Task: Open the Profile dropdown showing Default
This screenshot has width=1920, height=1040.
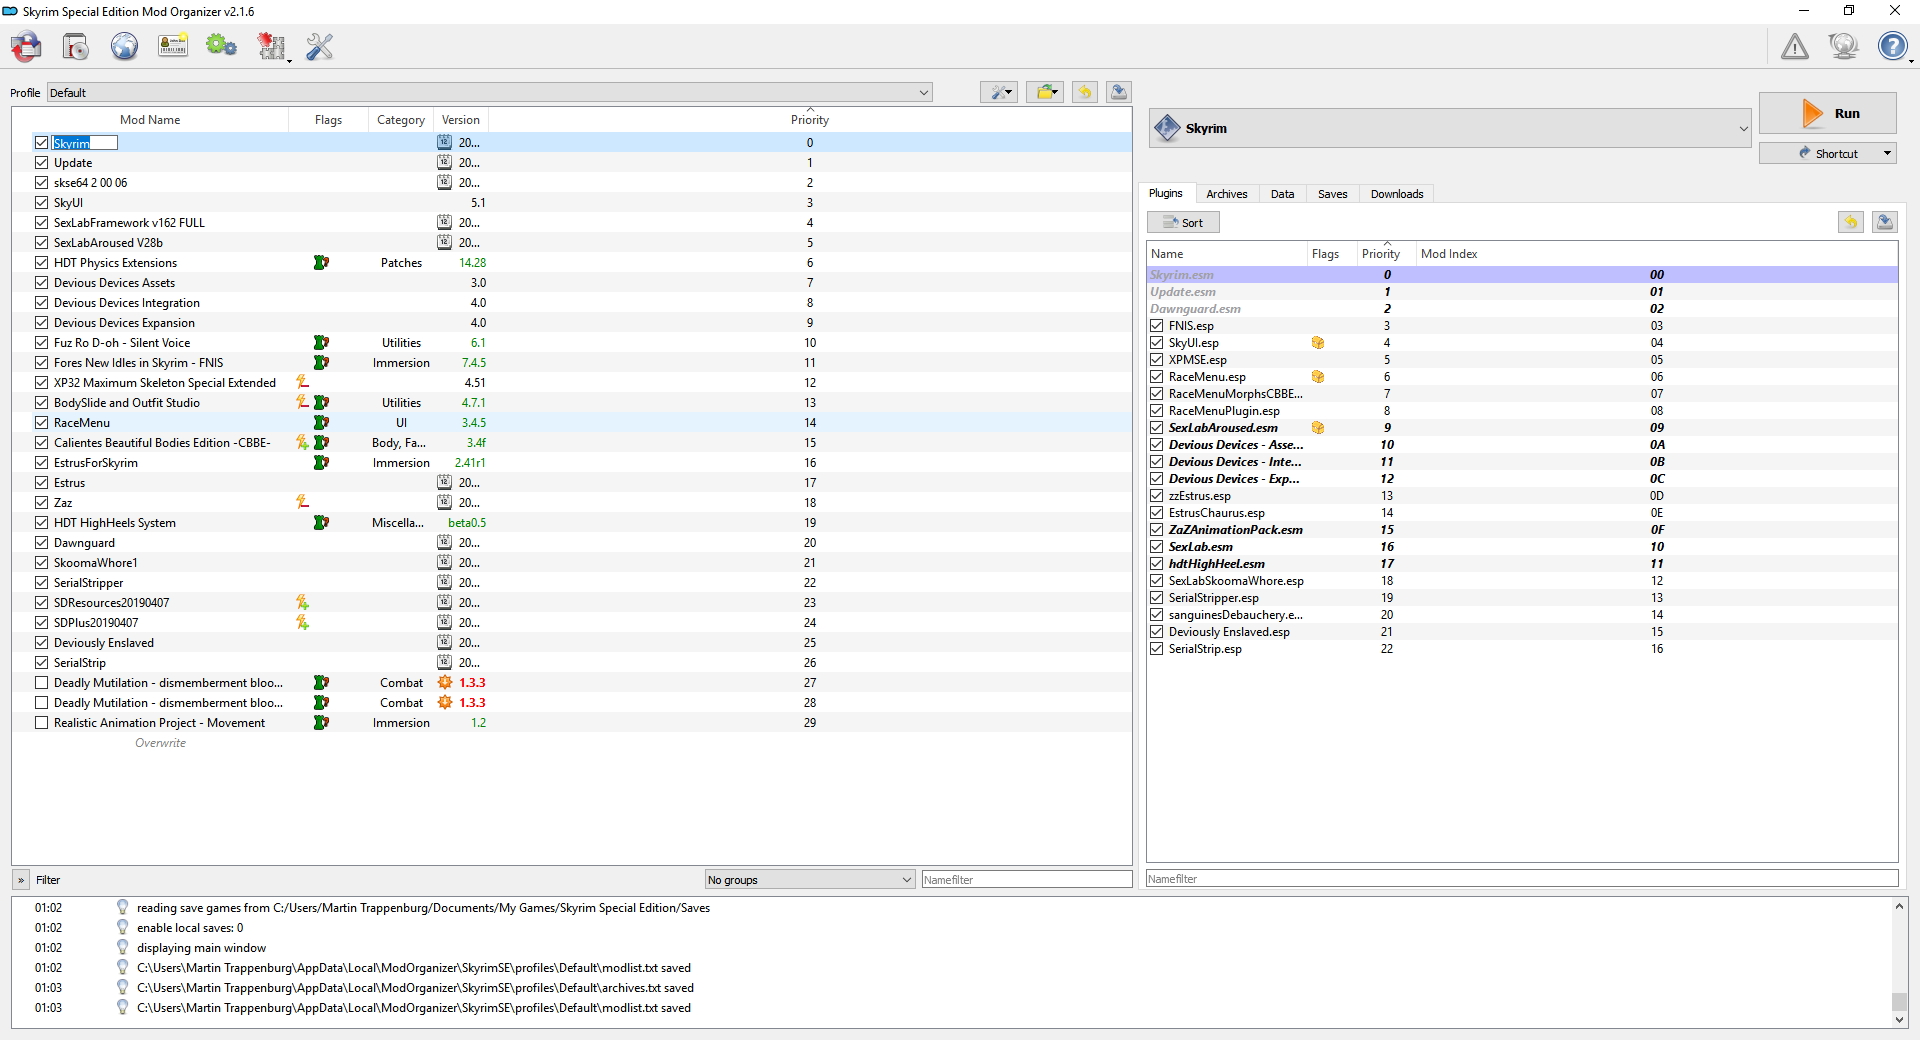Action: pos(490,92)
